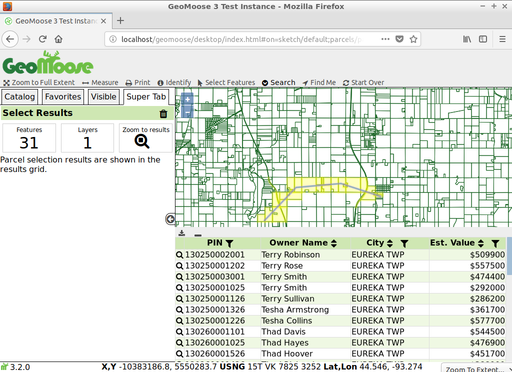Zoom to parcel 130250001202
This screenshot has width=512, height=372.
coord(179,266)
